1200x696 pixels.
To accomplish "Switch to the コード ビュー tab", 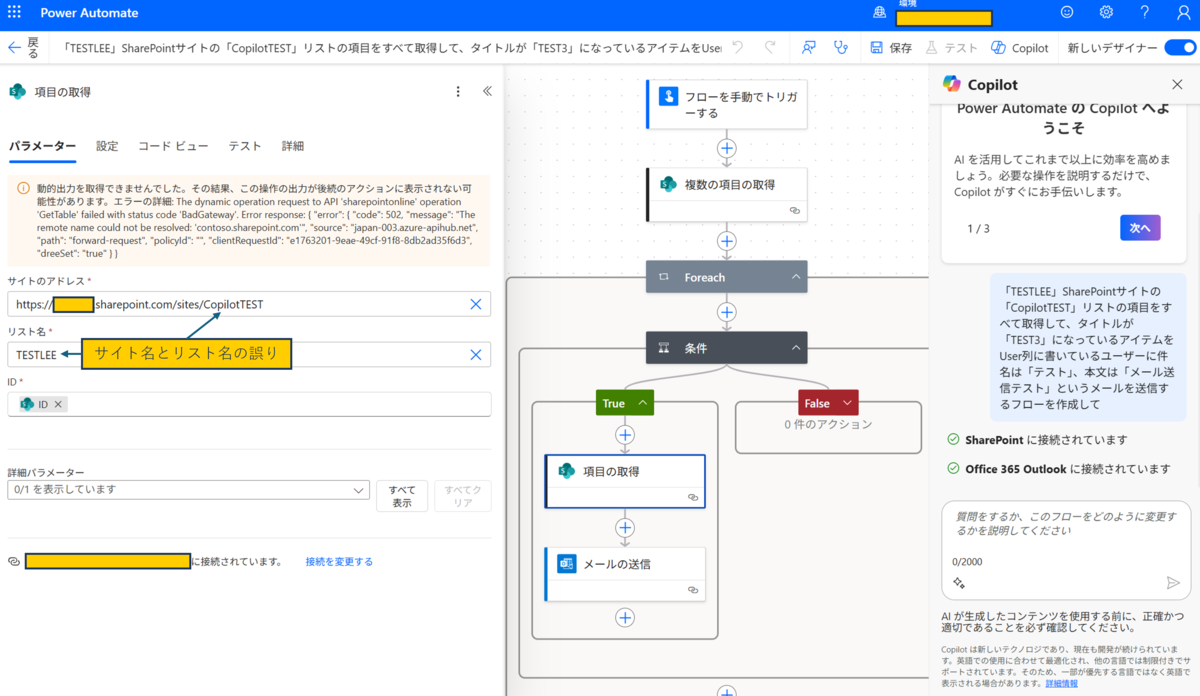I will tap(173, 146).
